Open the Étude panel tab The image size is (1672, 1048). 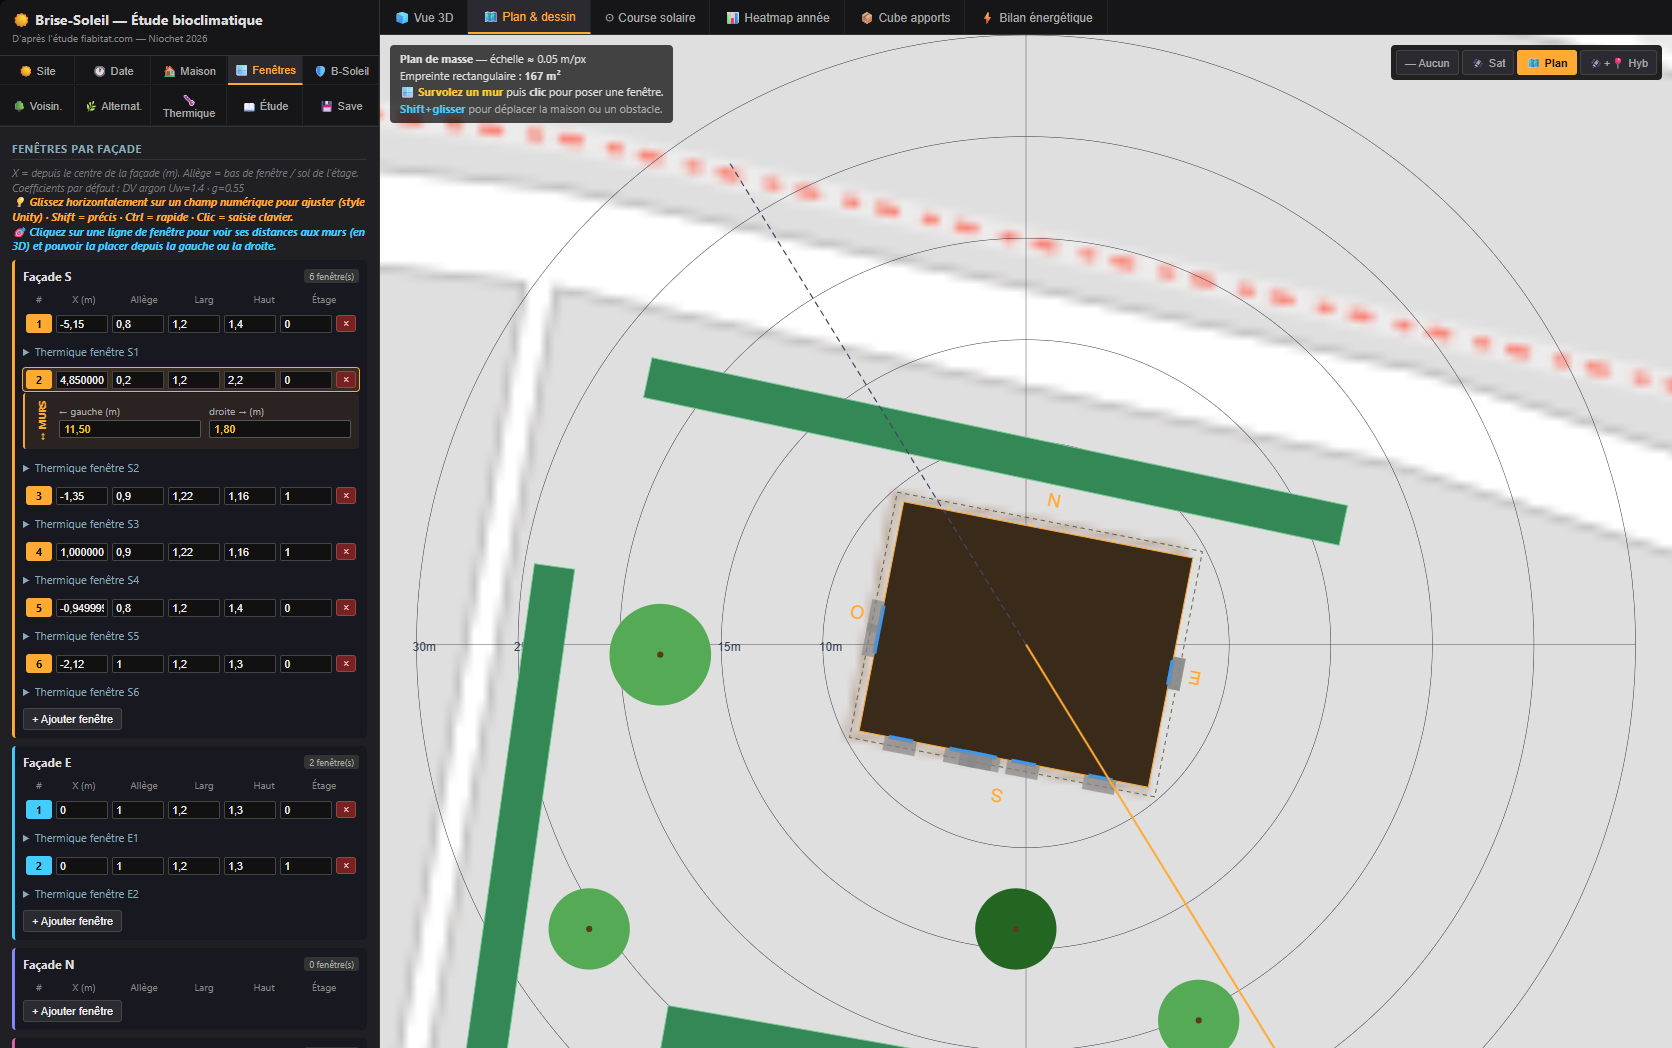[266, 106]
